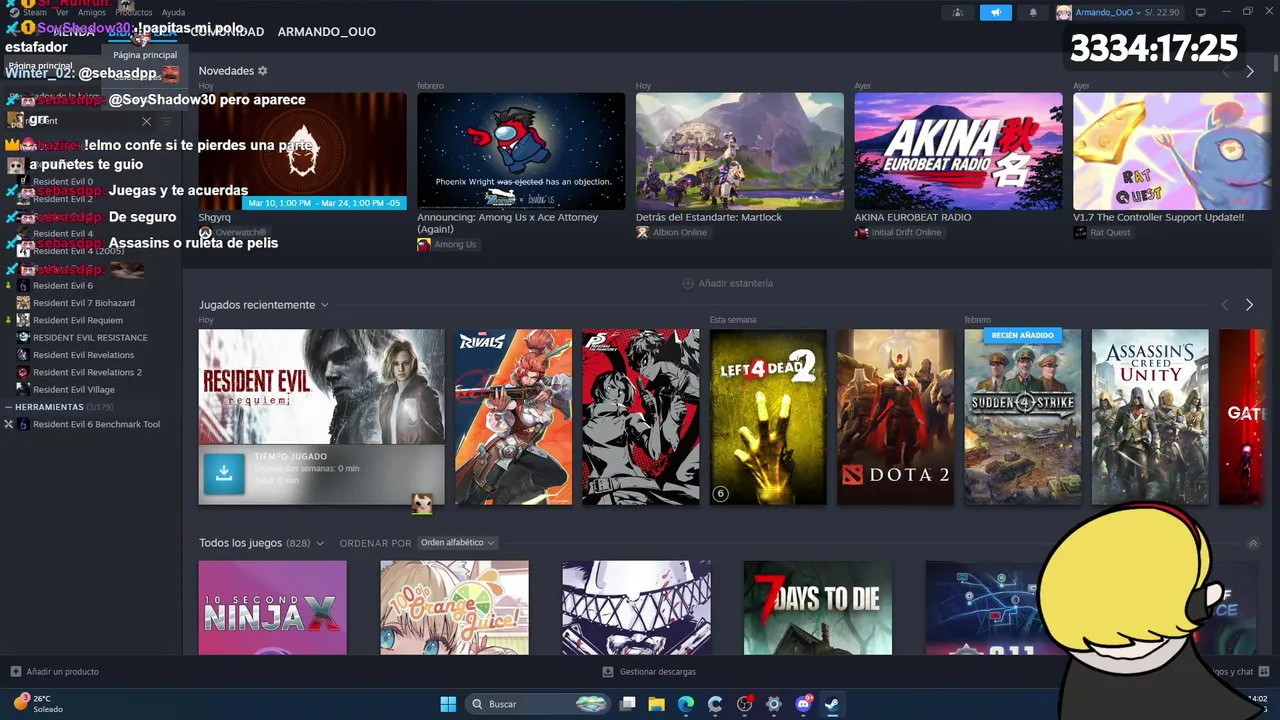Open the Left 4 Dead 2 game cover
This screenshot has height=720, width=1280.
point(768,417)
